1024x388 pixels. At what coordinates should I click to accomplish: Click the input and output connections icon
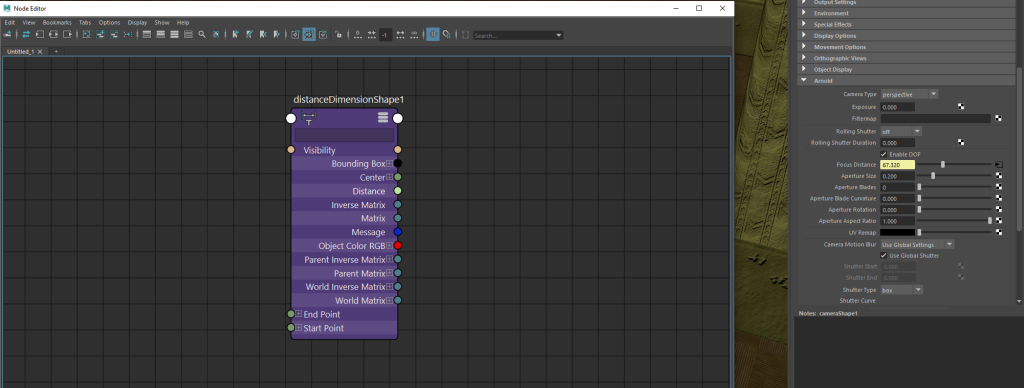point(54,35)
